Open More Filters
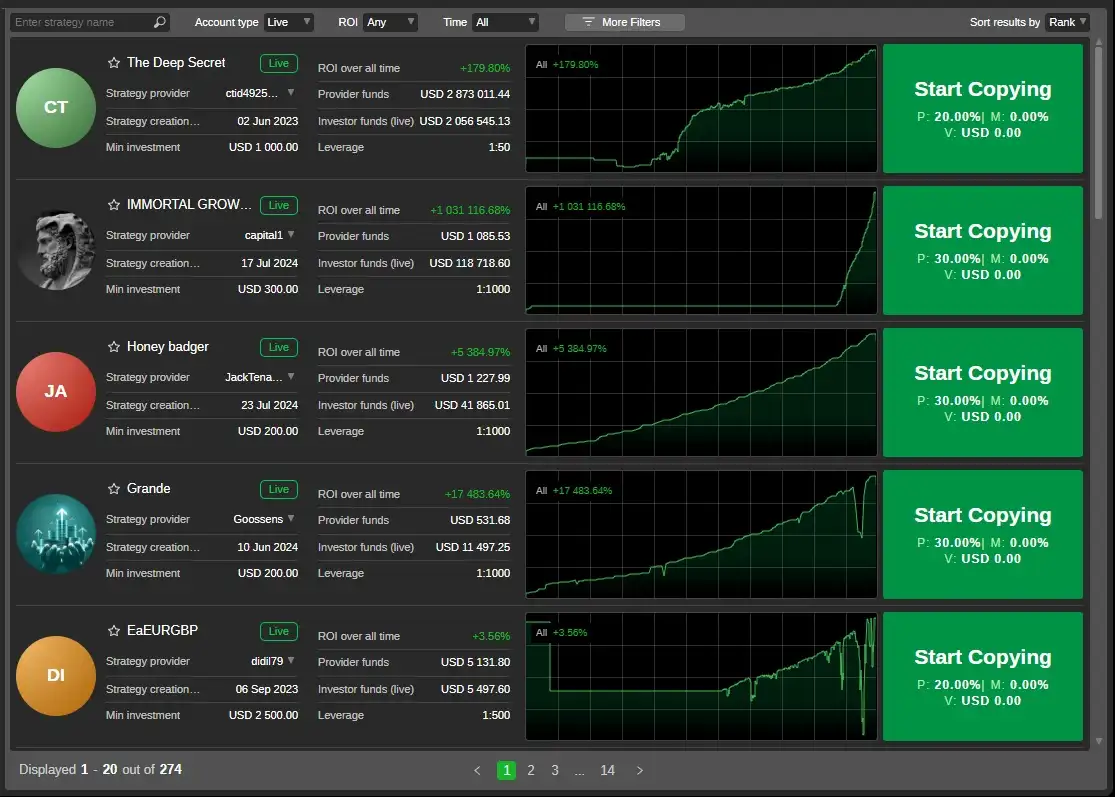Viewport: 1115px width, 797px height. tap(624, 22)
